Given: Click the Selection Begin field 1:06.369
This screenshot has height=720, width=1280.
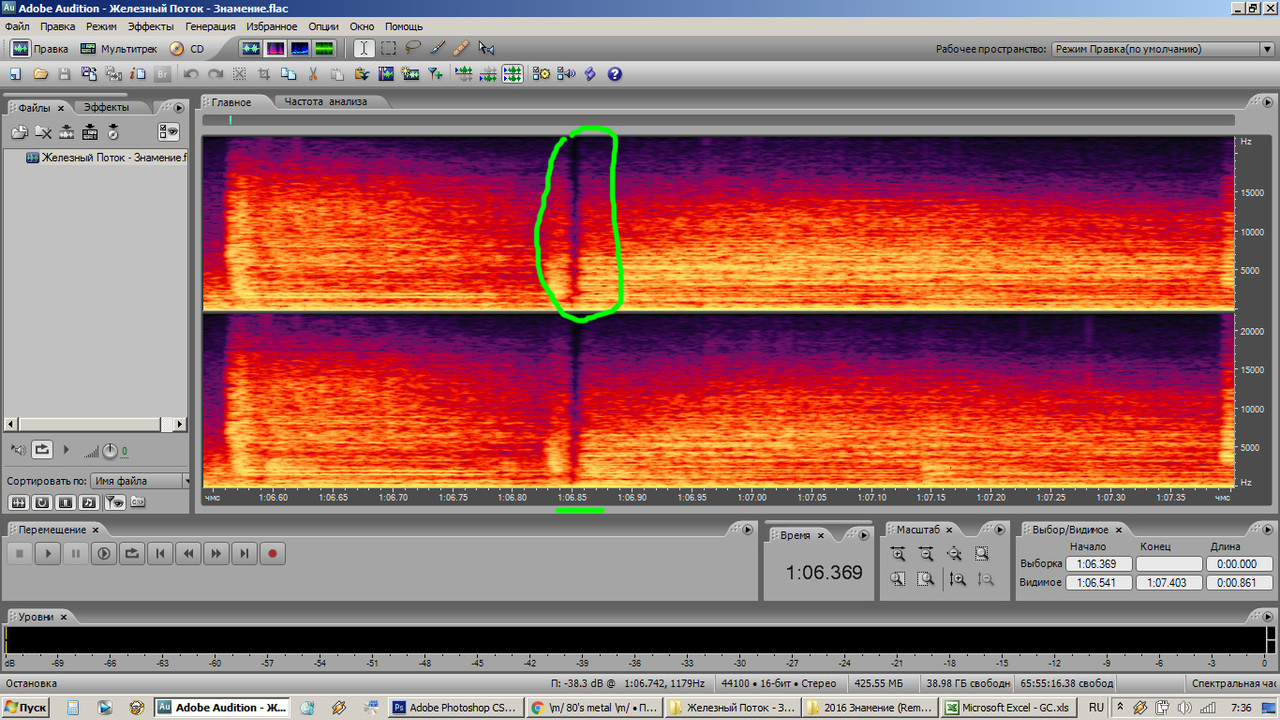Looking at the screenshot, I should tap(1098, 564).
